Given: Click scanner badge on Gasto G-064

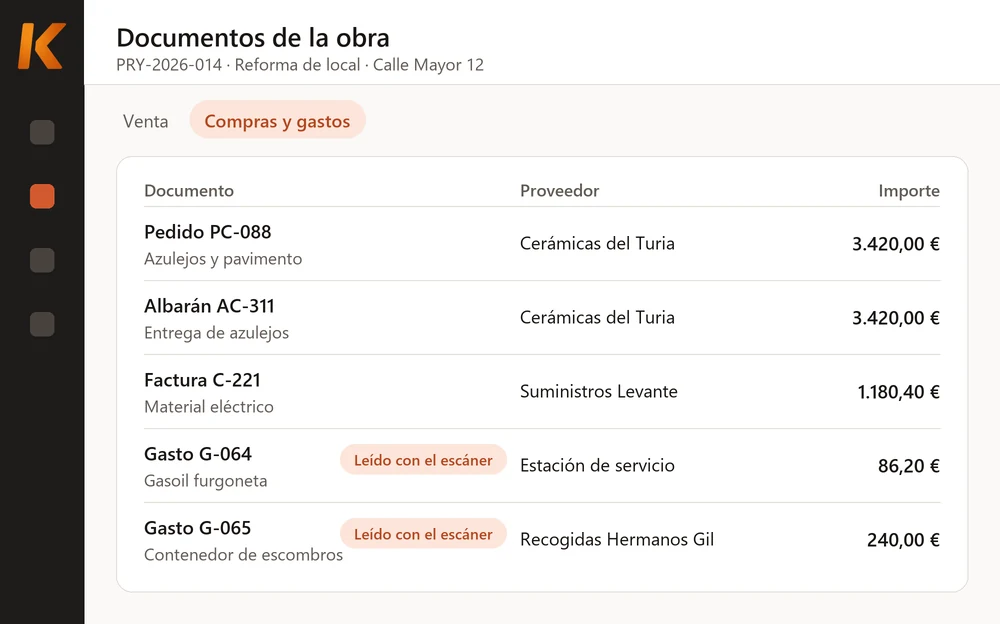Looking at the screenshot, I should pyautogui.click(x=423, y=460).
